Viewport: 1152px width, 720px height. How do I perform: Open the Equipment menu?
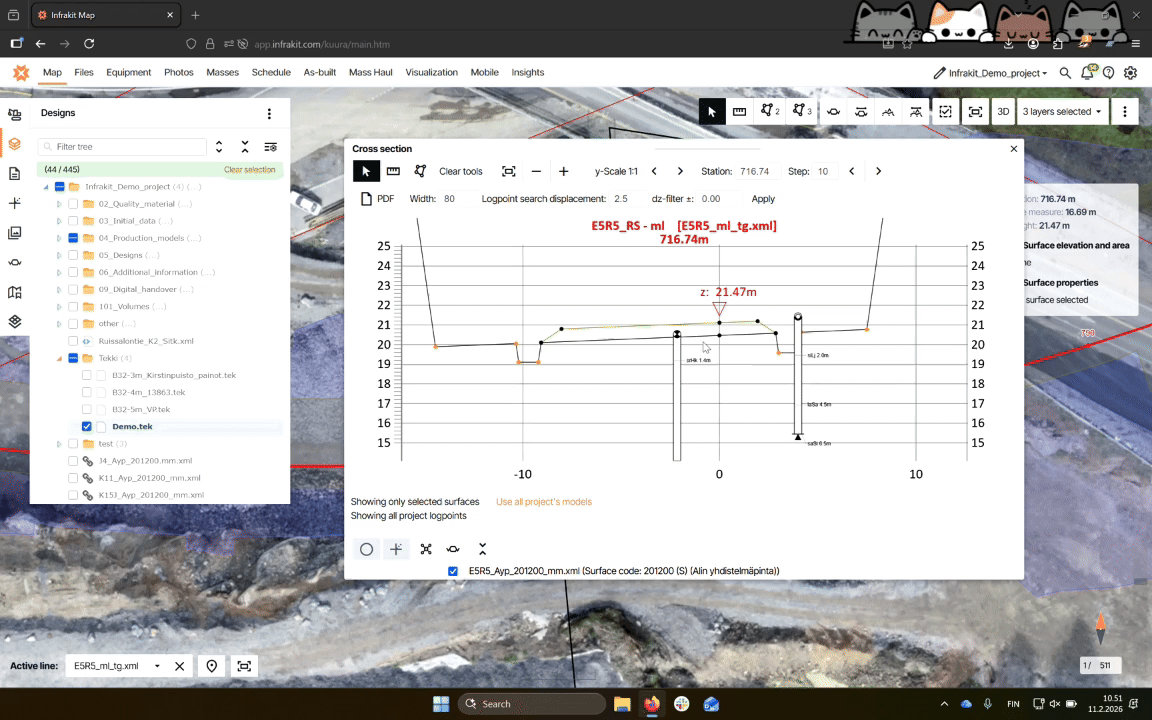coord(129,72)
